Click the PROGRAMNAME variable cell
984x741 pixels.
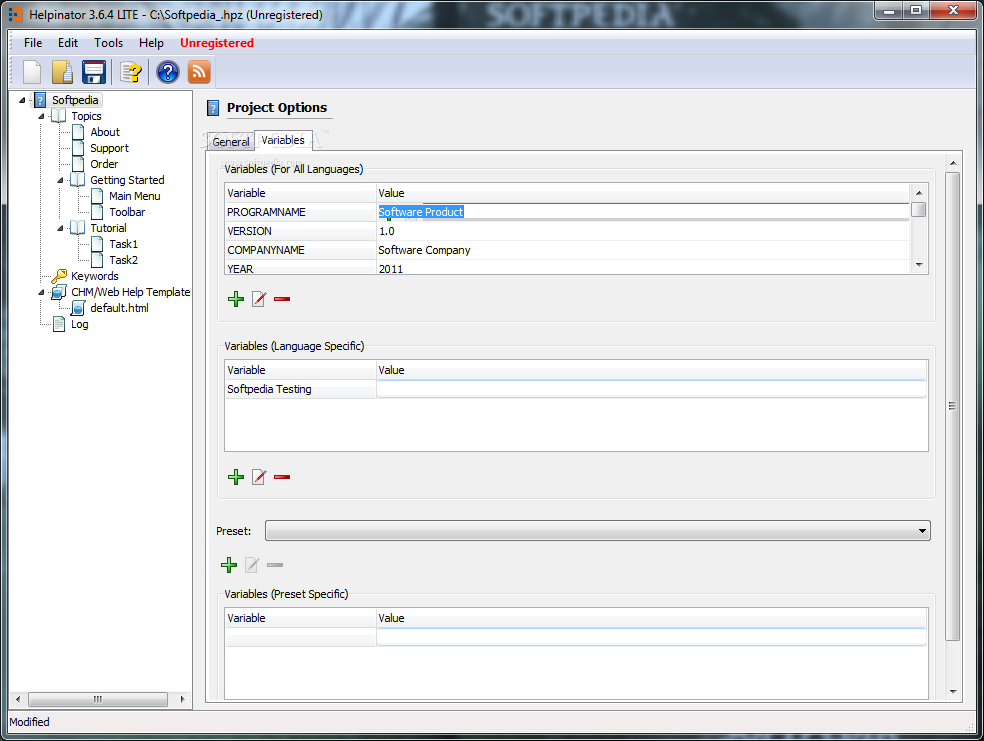coord(301,212)
